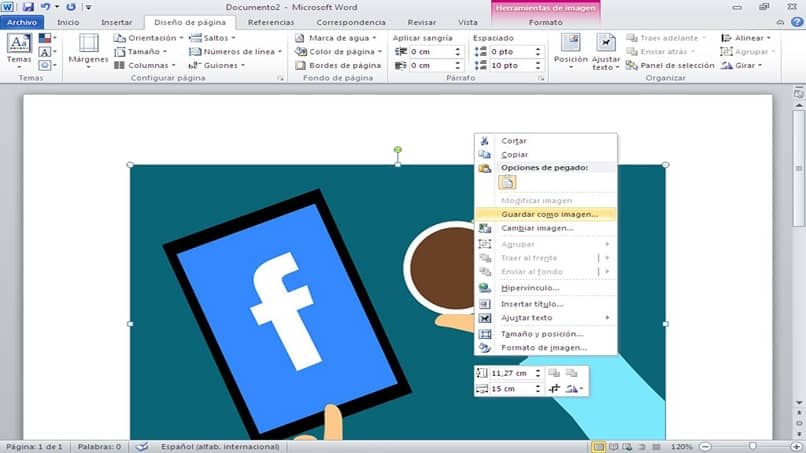Click the width field showing 15 cm
The image size is (806, 453).
511,389
